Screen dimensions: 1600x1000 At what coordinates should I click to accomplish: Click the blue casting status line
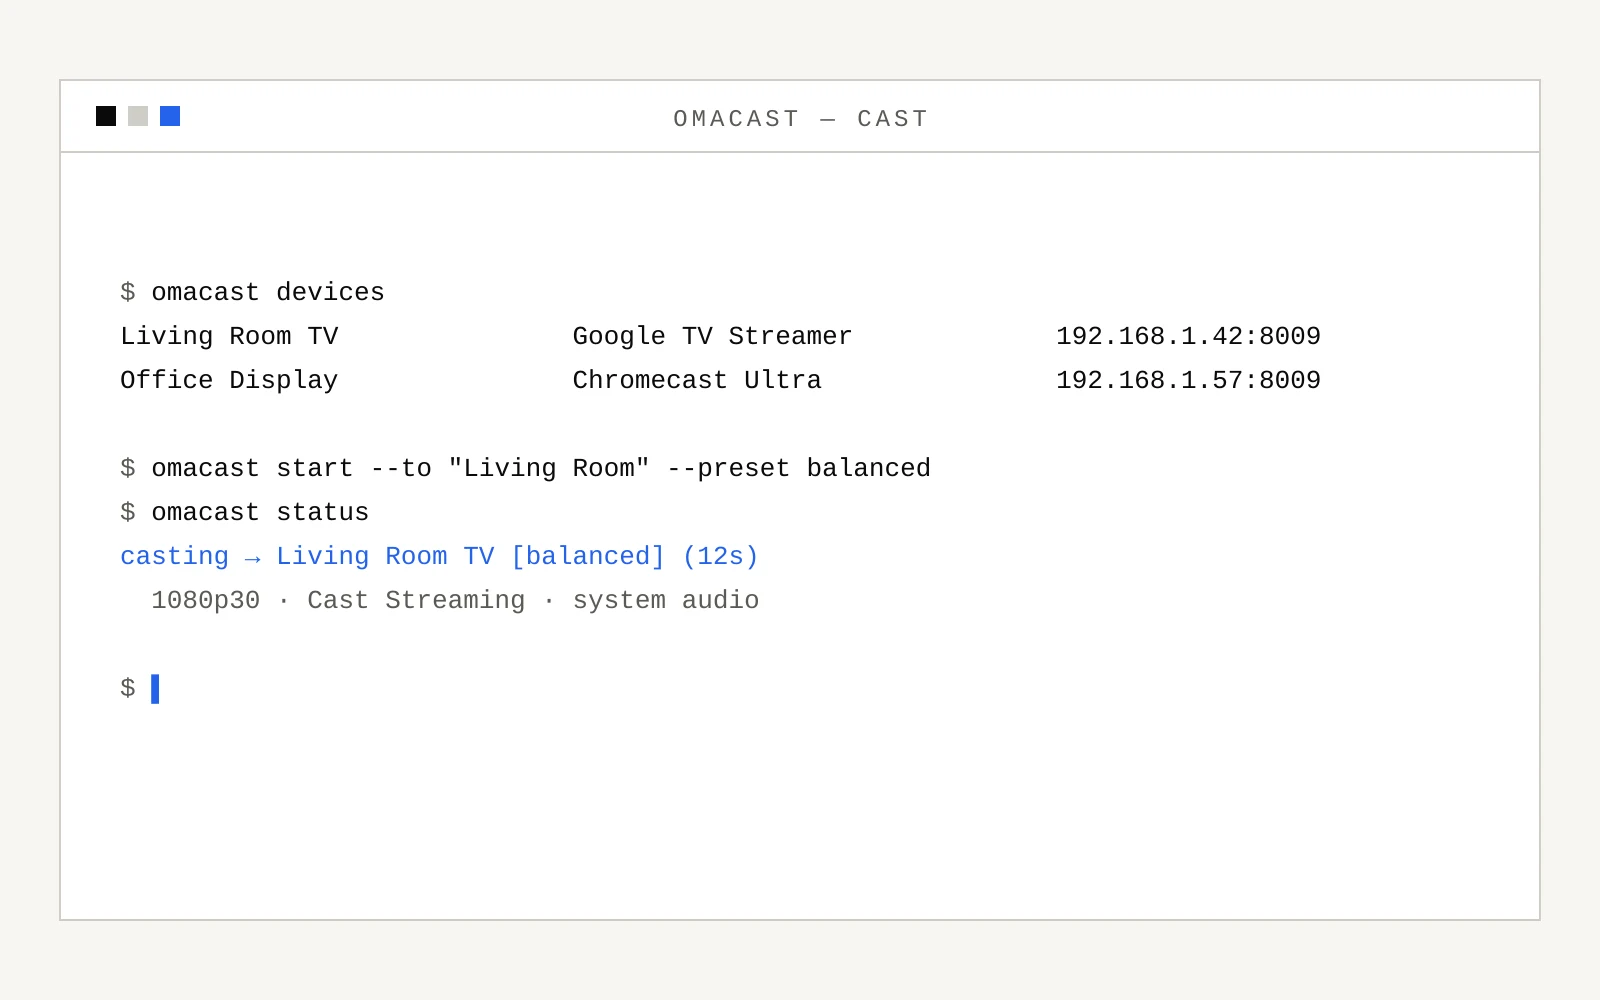click(x=439, y=556)
